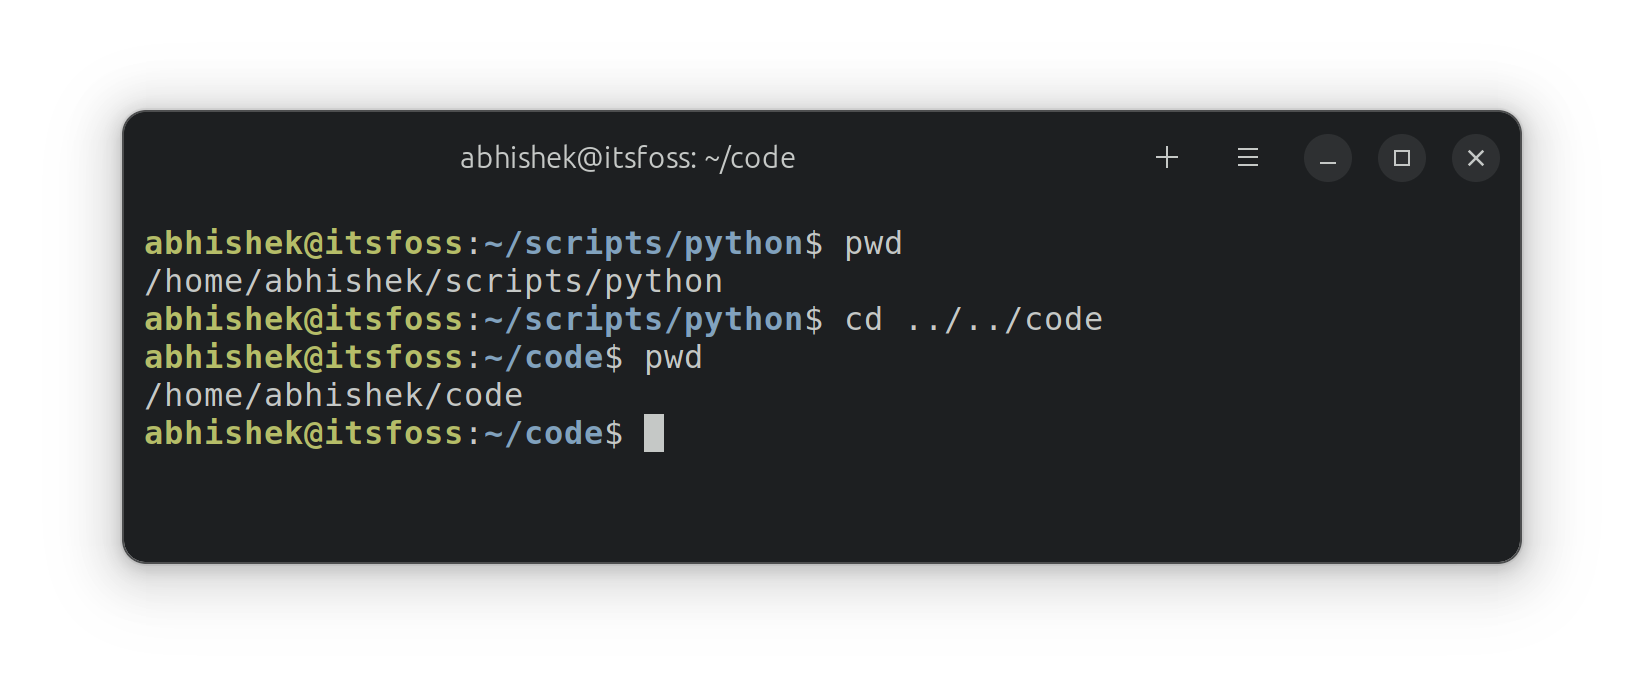
Task: Select the output line /home/abhishek/code
Action: coord(333,395)
